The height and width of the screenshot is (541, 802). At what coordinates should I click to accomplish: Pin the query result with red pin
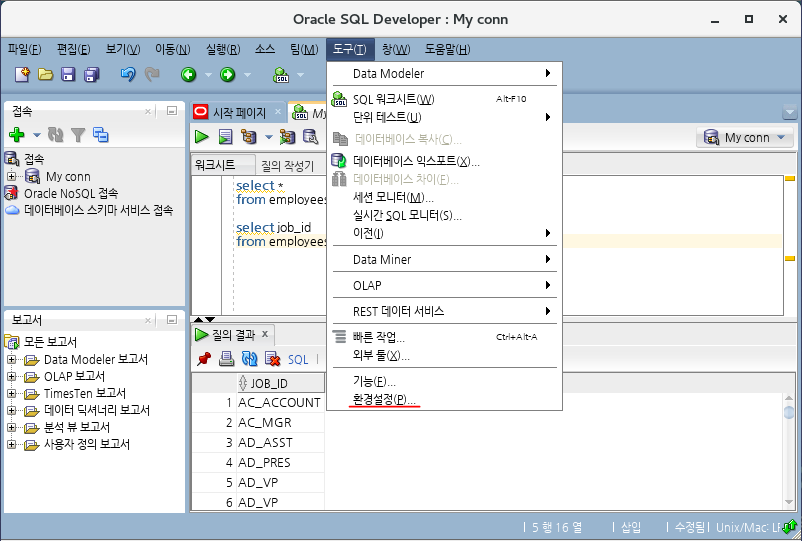pos(204,359)
